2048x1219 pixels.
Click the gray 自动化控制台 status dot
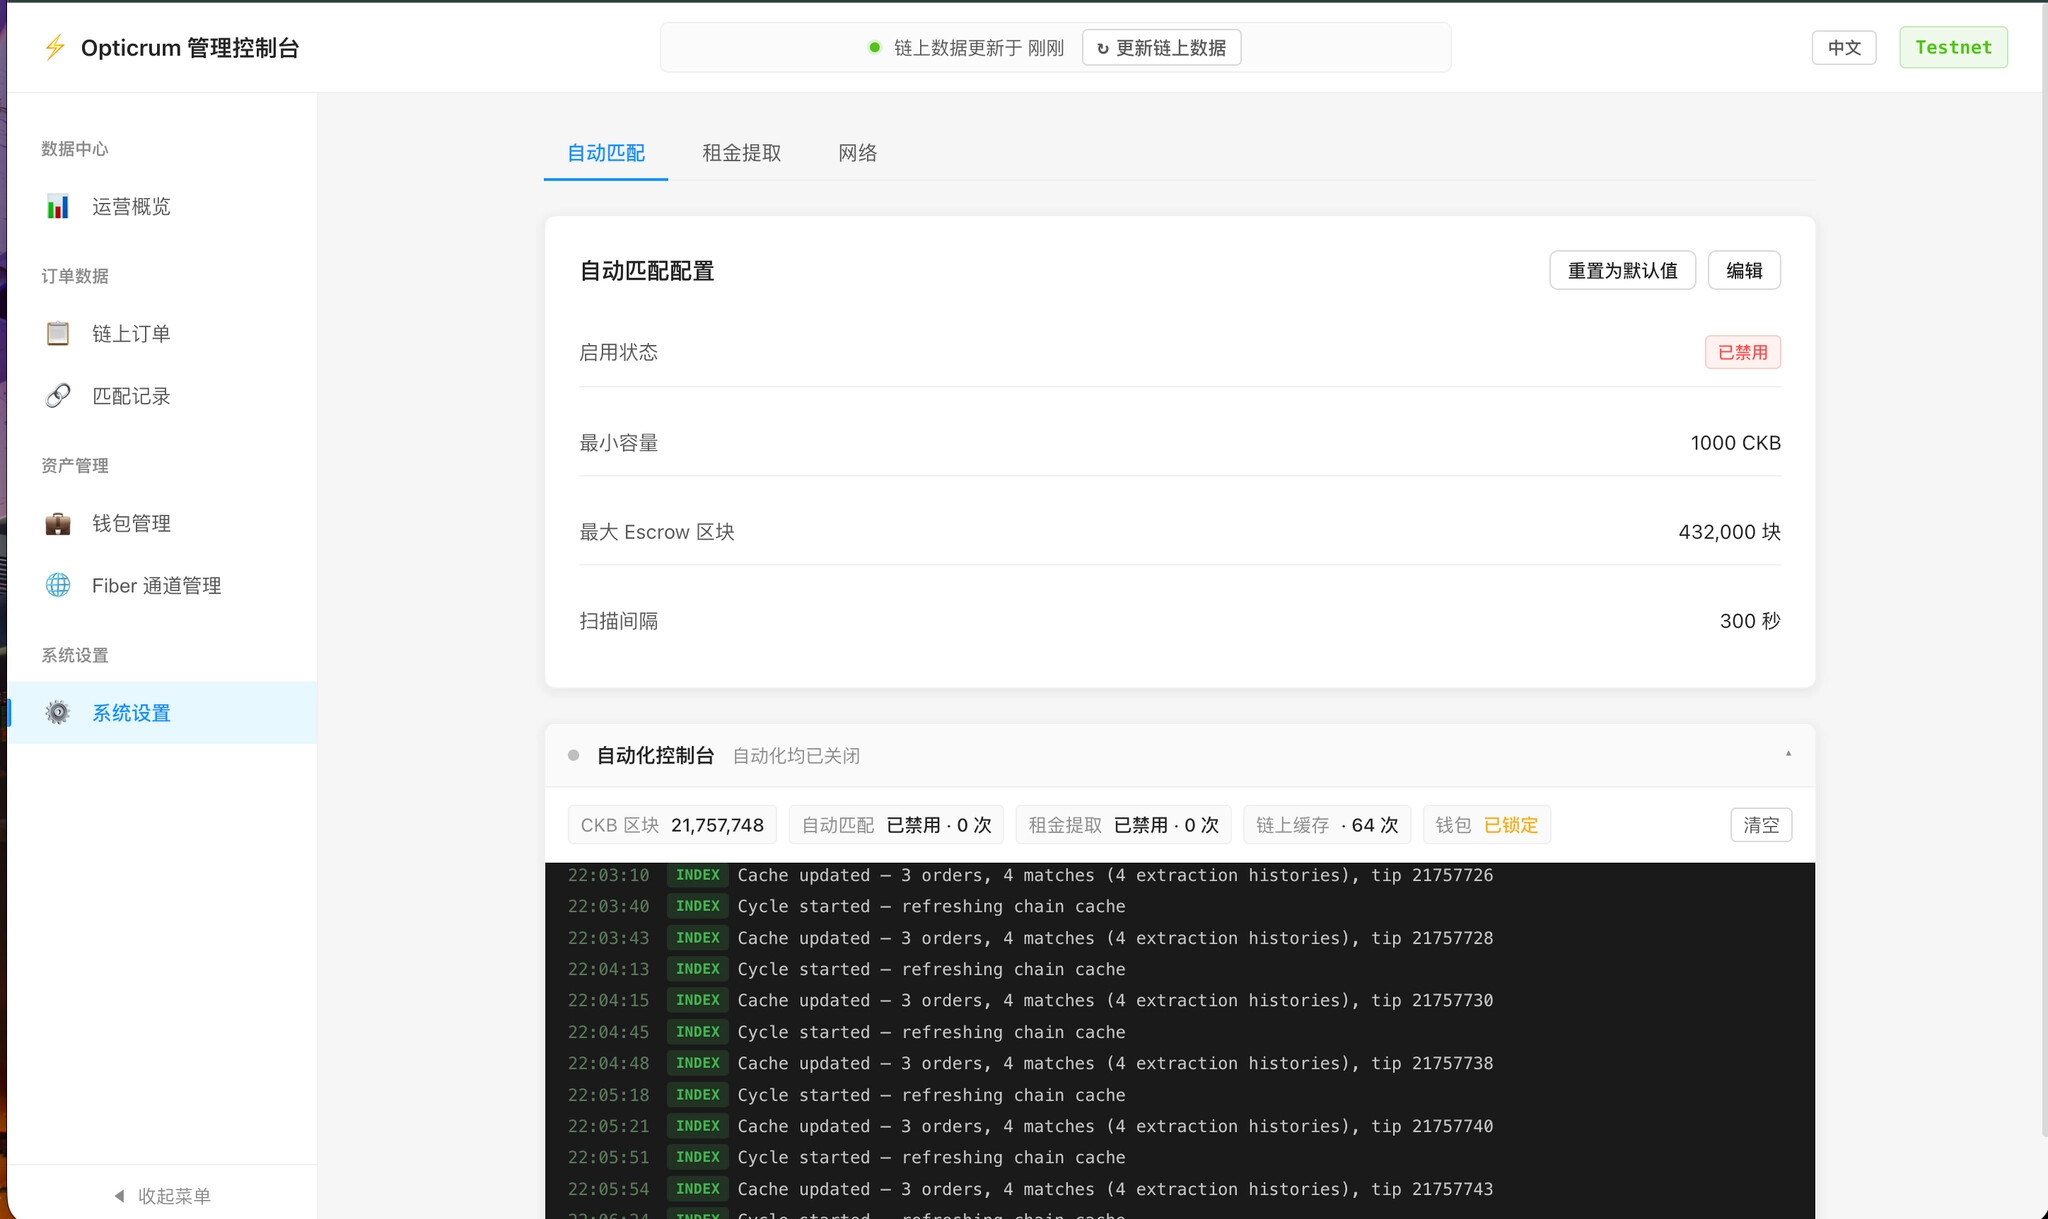[573, 755]
